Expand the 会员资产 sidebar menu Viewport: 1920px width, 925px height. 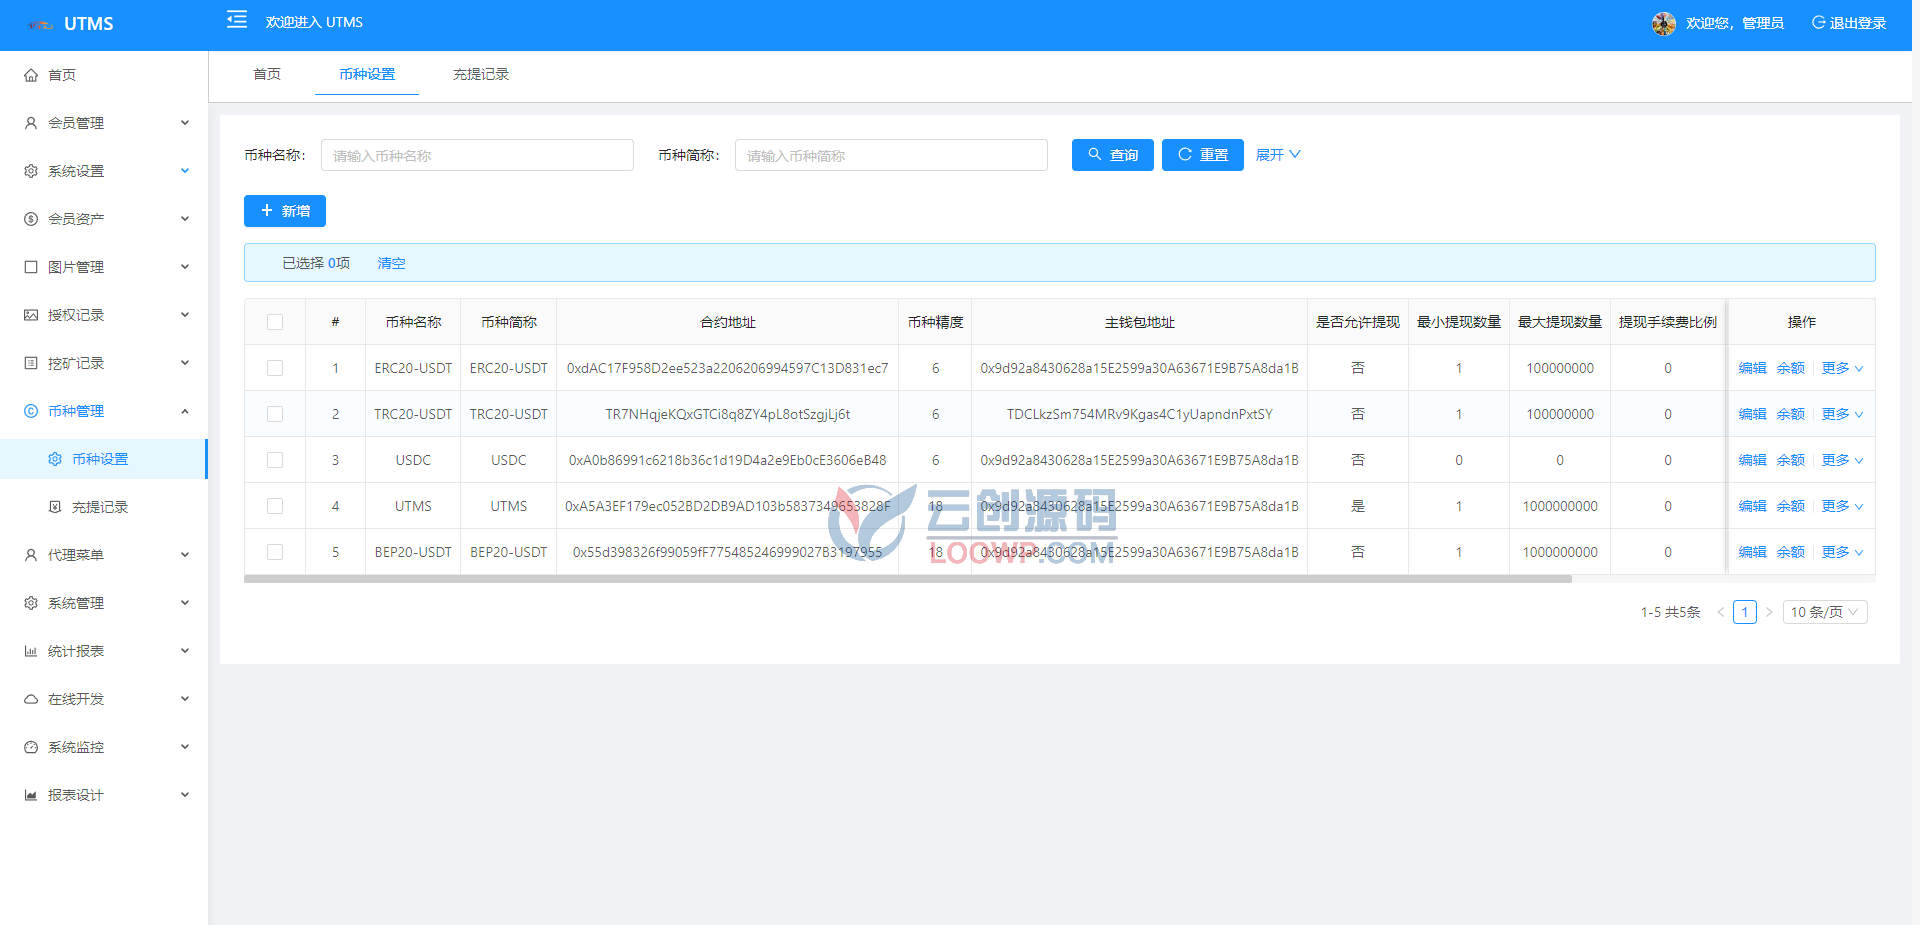click(104, 219)
